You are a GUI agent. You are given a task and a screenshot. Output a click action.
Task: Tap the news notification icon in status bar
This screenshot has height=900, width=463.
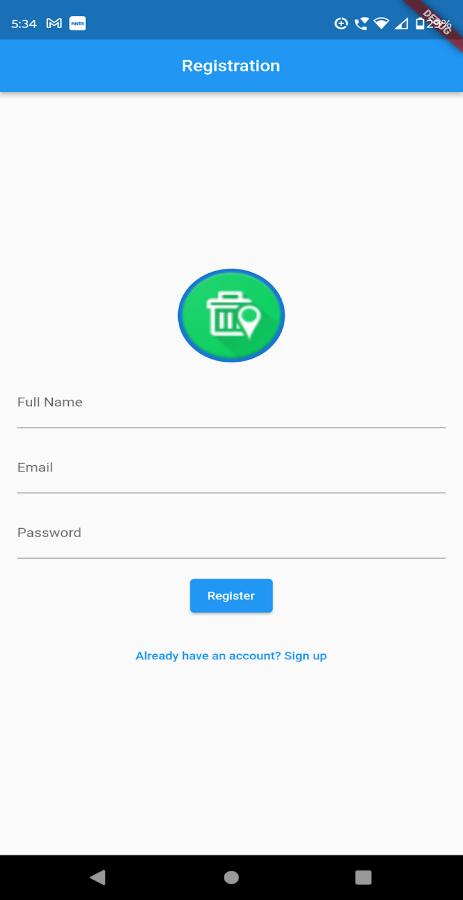(77, 24)
